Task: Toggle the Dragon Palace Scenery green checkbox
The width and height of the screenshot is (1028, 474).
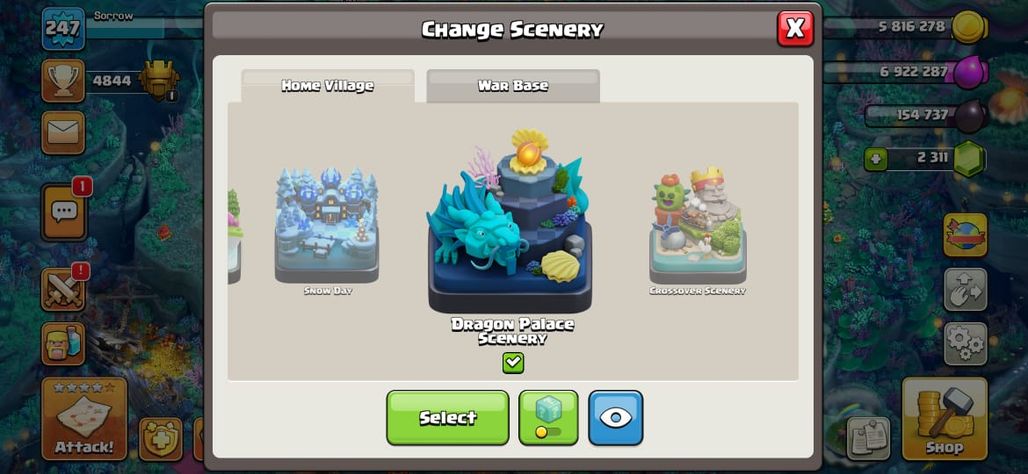Action: [513, 363]
